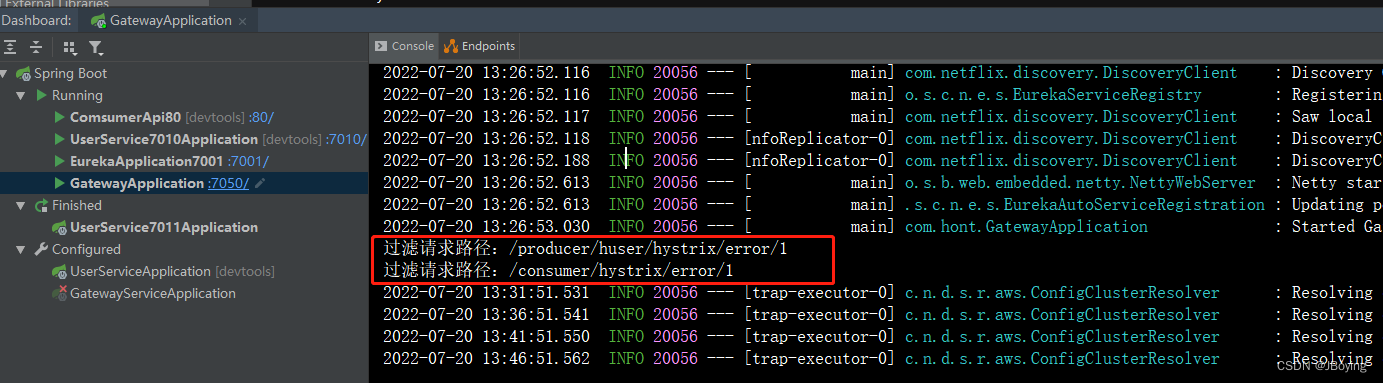This screenshot has height=383, width=1383.
Task: Click the log line /consumer/hystrix/error/1
Action: [x=558, y=270]
